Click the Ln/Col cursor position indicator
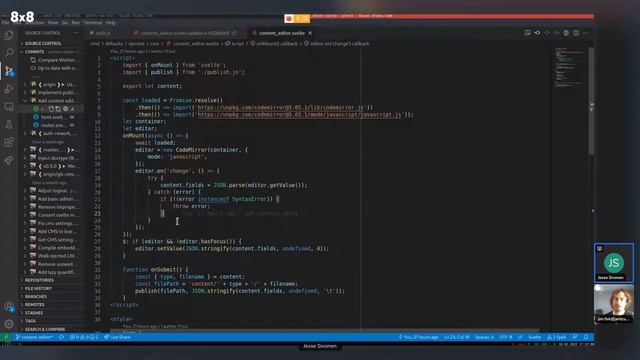The width and height of the screenshot is (640, 360). [456, 337]
